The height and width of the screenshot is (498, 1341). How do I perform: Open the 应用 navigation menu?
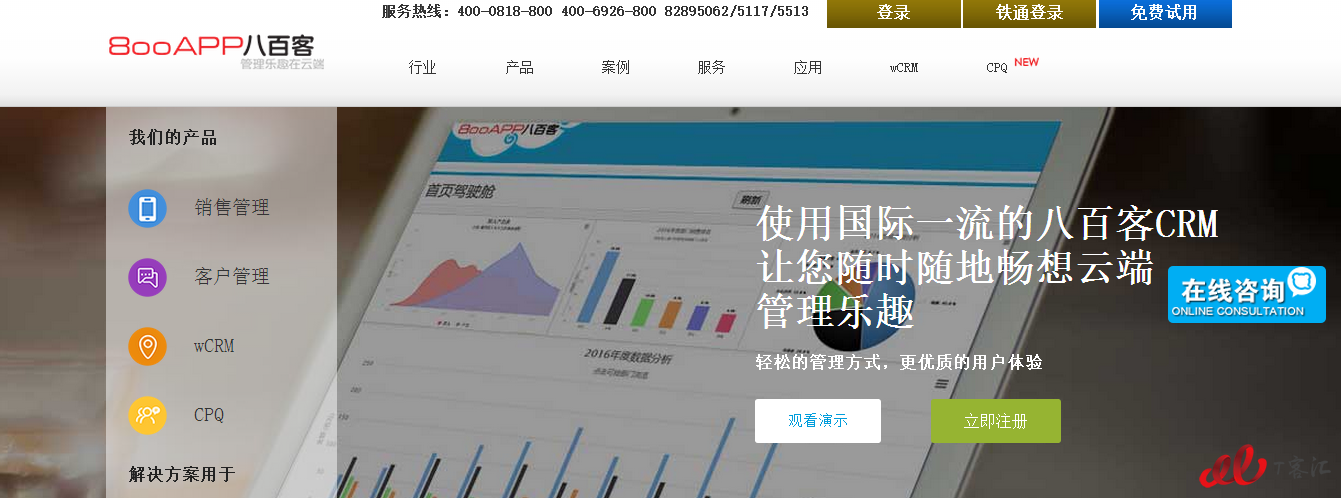click(808, 68)
